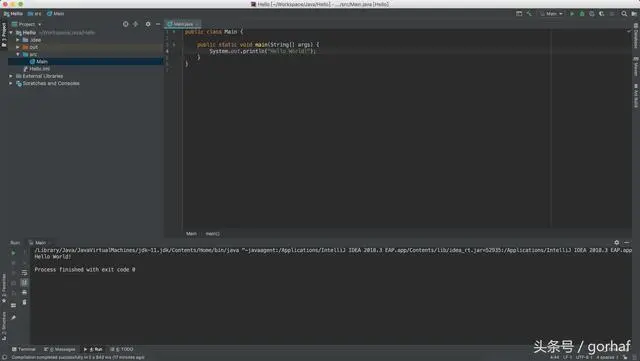Screen dimensions: 640x361
Task: Close the Main.java editor tab
Action: coord(197,24)
